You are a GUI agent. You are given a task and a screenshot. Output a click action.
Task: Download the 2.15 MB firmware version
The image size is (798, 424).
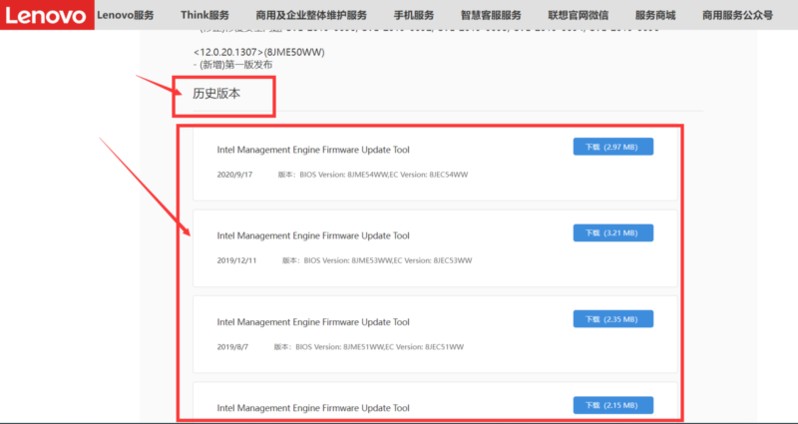613,405
